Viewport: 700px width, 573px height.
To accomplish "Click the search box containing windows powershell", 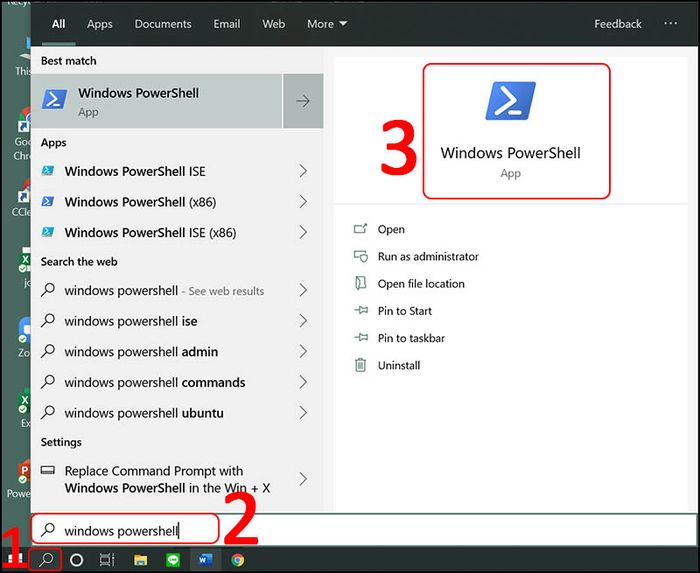I will (x=125, y=530).
